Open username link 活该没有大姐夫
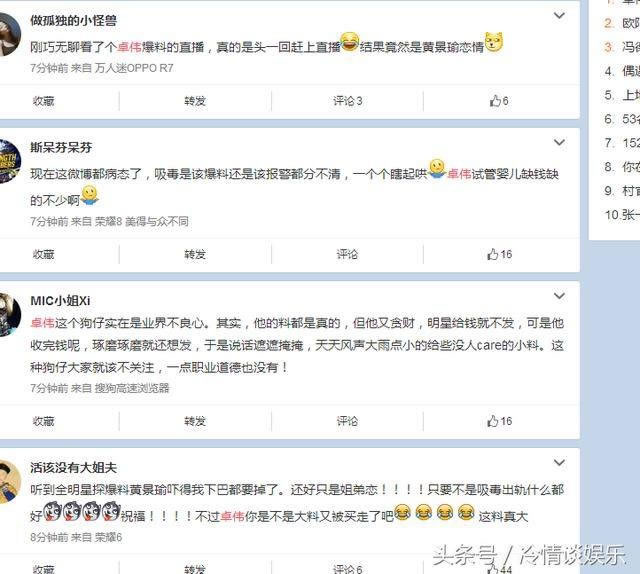This screenshot has width=640, height=574. [73, 467]
